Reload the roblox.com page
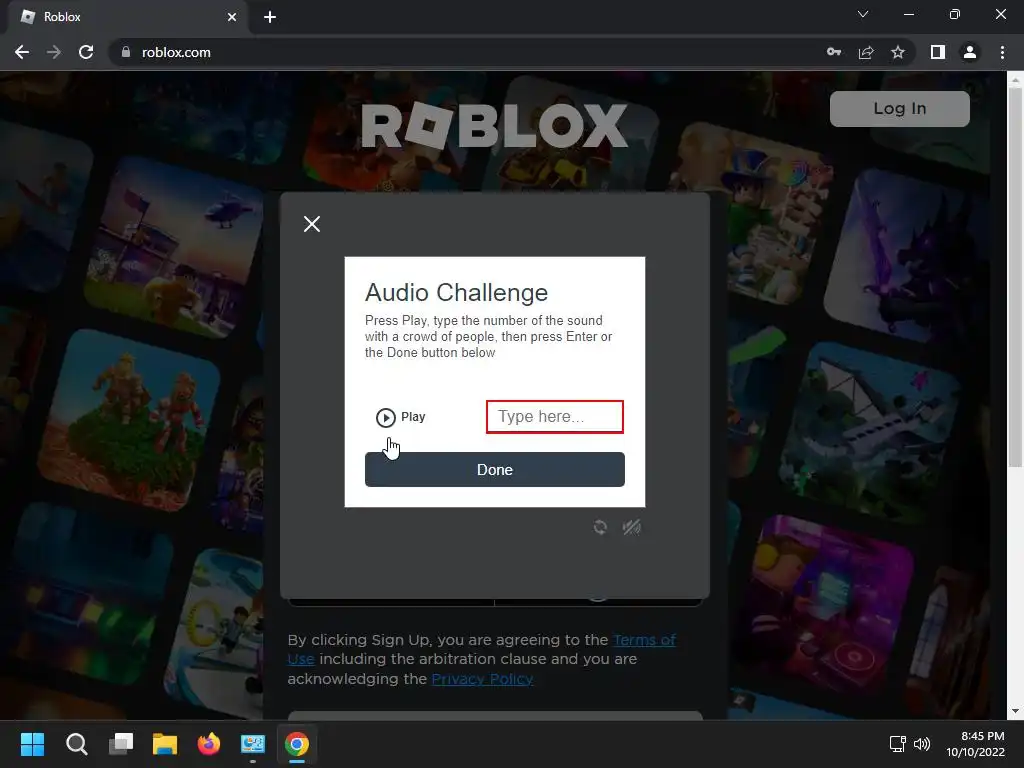Screen dimensions: 1024x768 pyautogui.click(x=86, y=52)
